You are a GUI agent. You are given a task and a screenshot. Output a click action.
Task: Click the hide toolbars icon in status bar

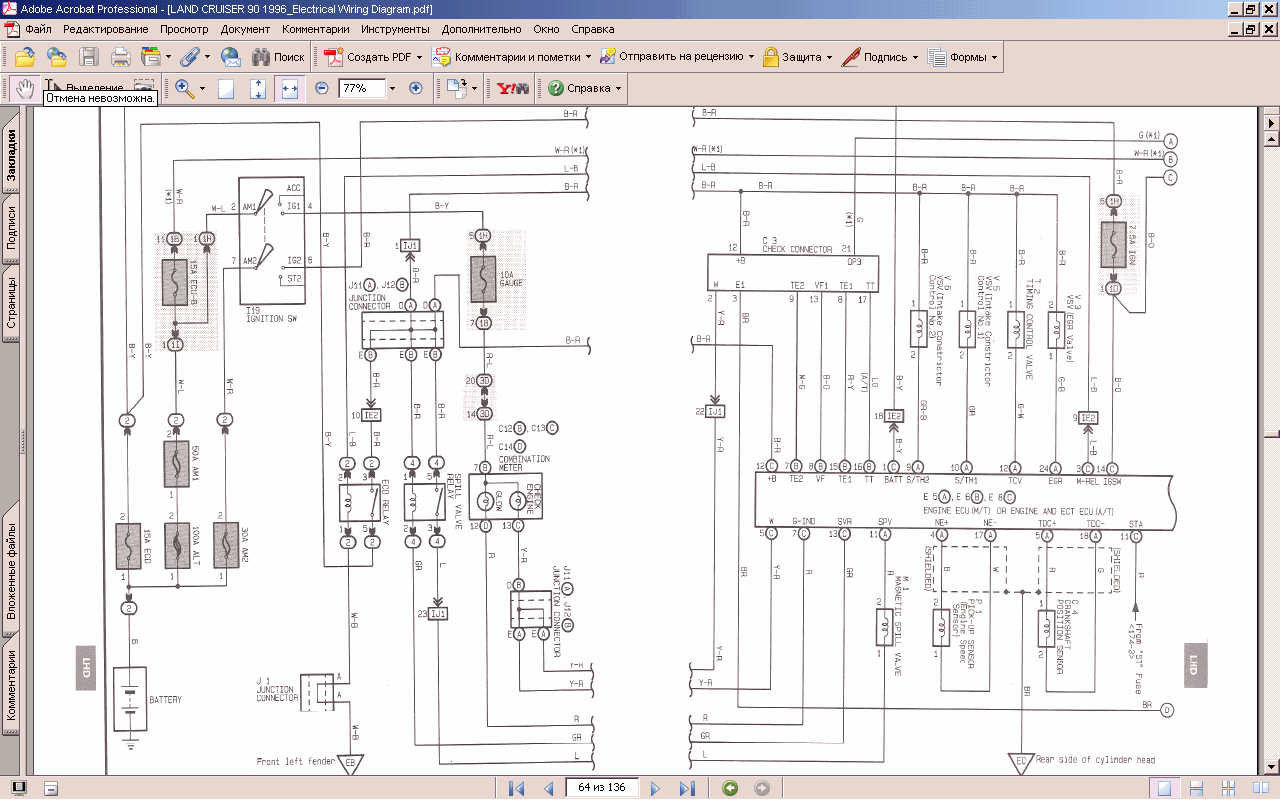pos(50,788)
